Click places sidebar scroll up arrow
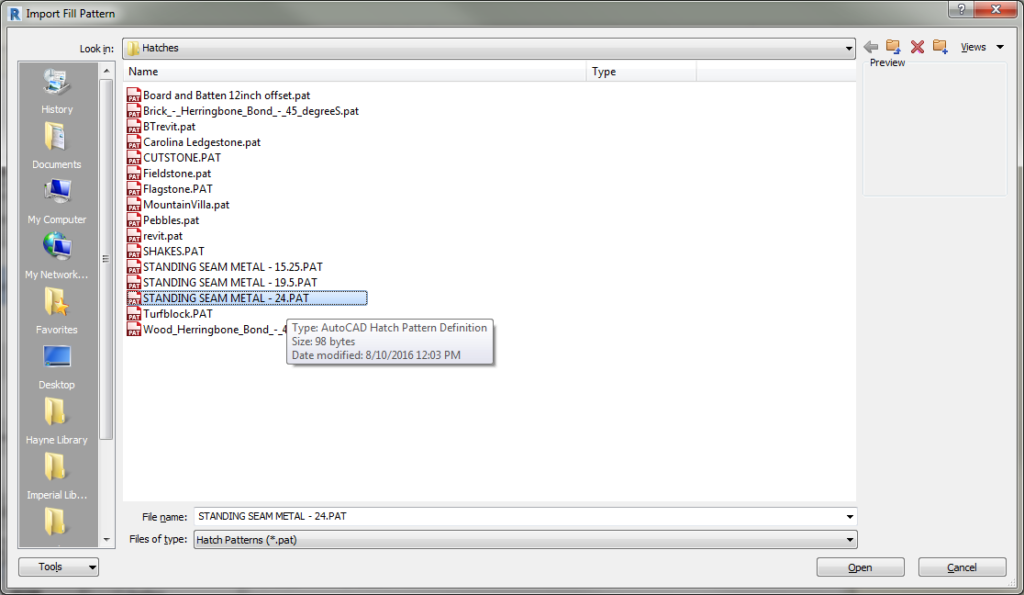This screenshot has height=595, width=1024. click(106, 71)
